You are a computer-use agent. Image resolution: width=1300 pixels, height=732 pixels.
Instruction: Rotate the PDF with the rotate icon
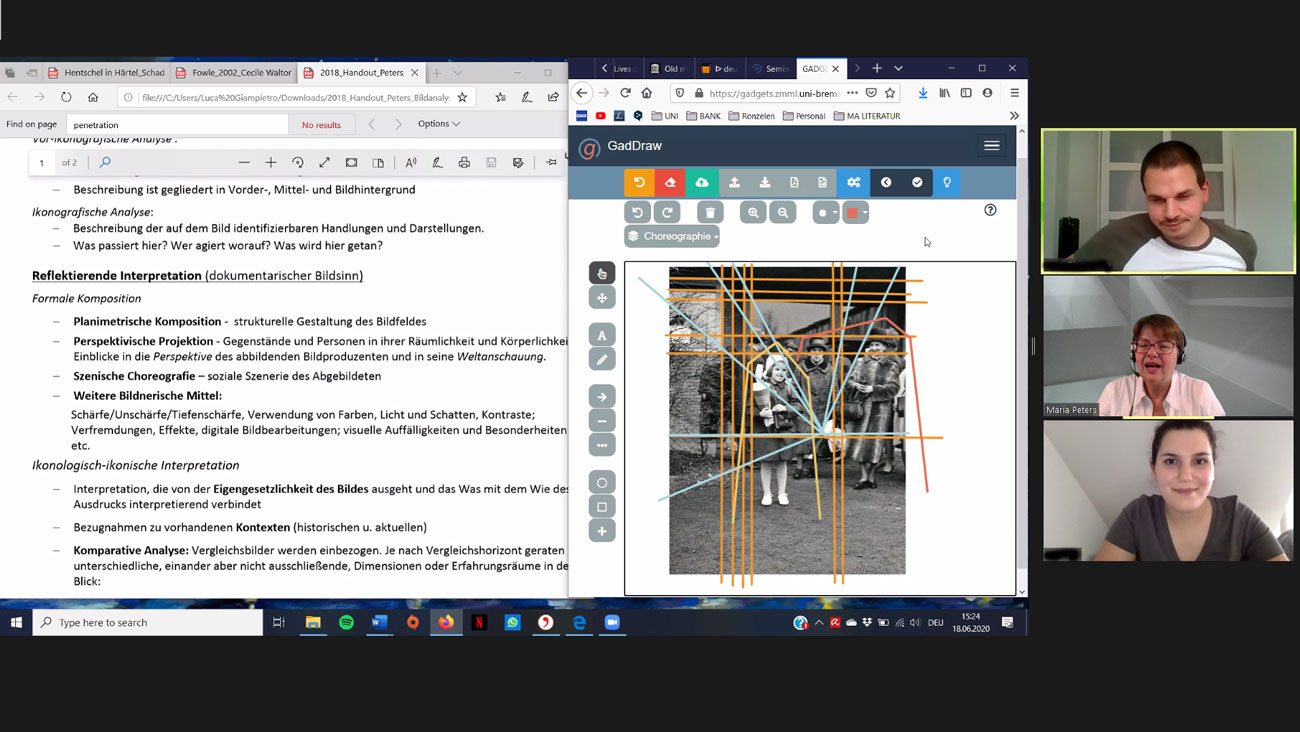[297, 162]
